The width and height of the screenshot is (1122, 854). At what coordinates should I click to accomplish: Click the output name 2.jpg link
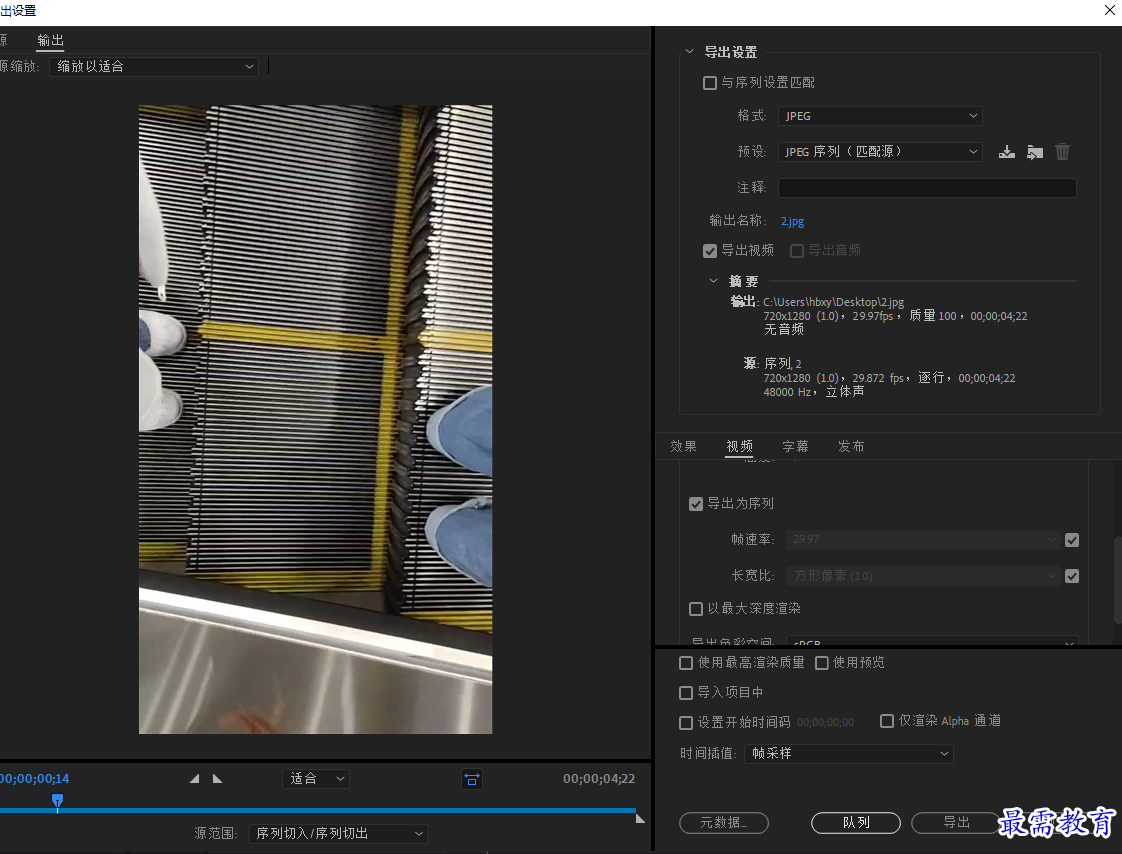click(792, 221)
